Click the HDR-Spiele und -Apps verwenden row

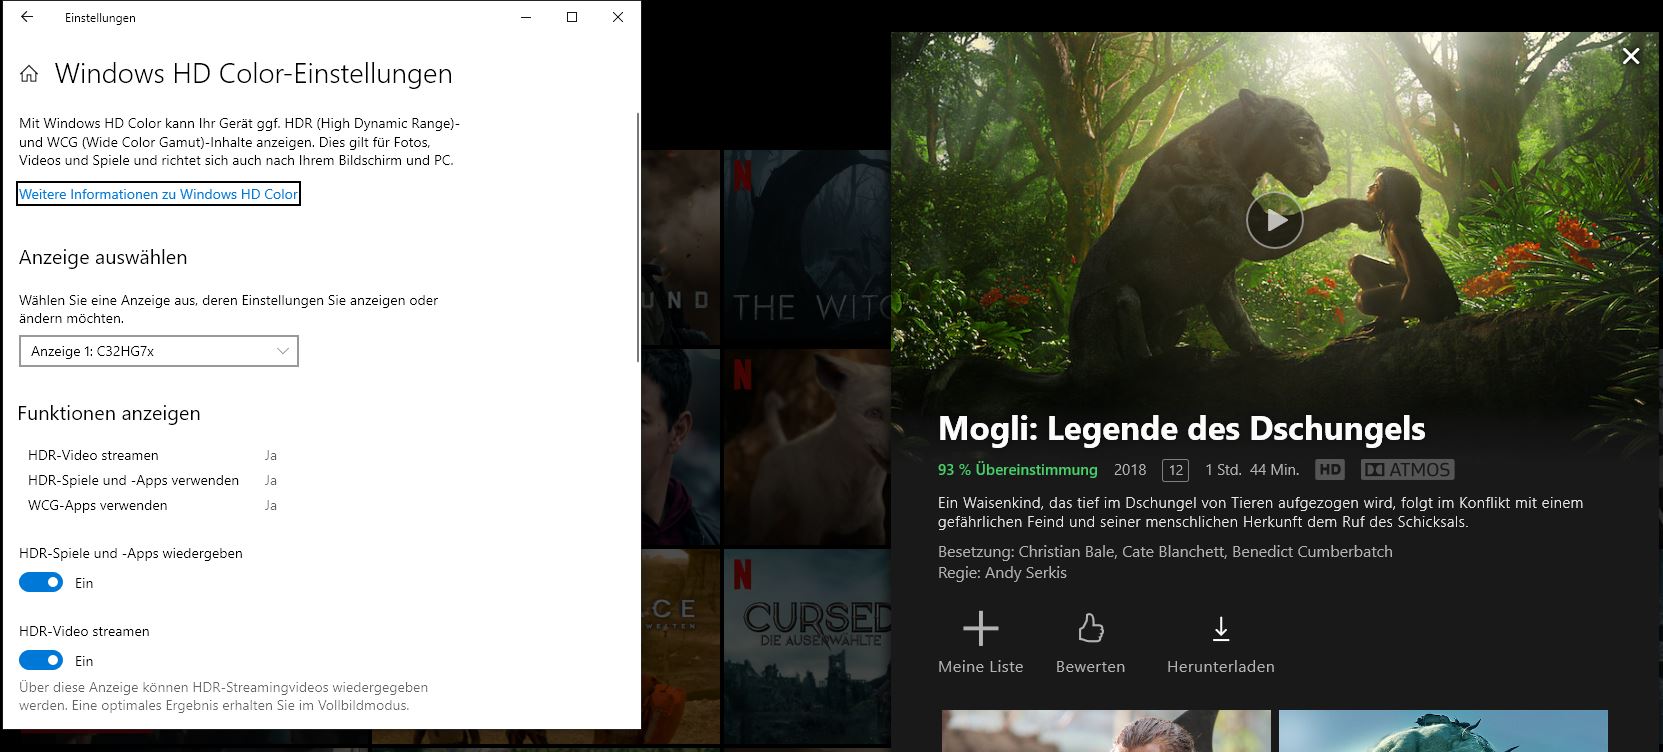pyautogui.click(x=152, y=480)
